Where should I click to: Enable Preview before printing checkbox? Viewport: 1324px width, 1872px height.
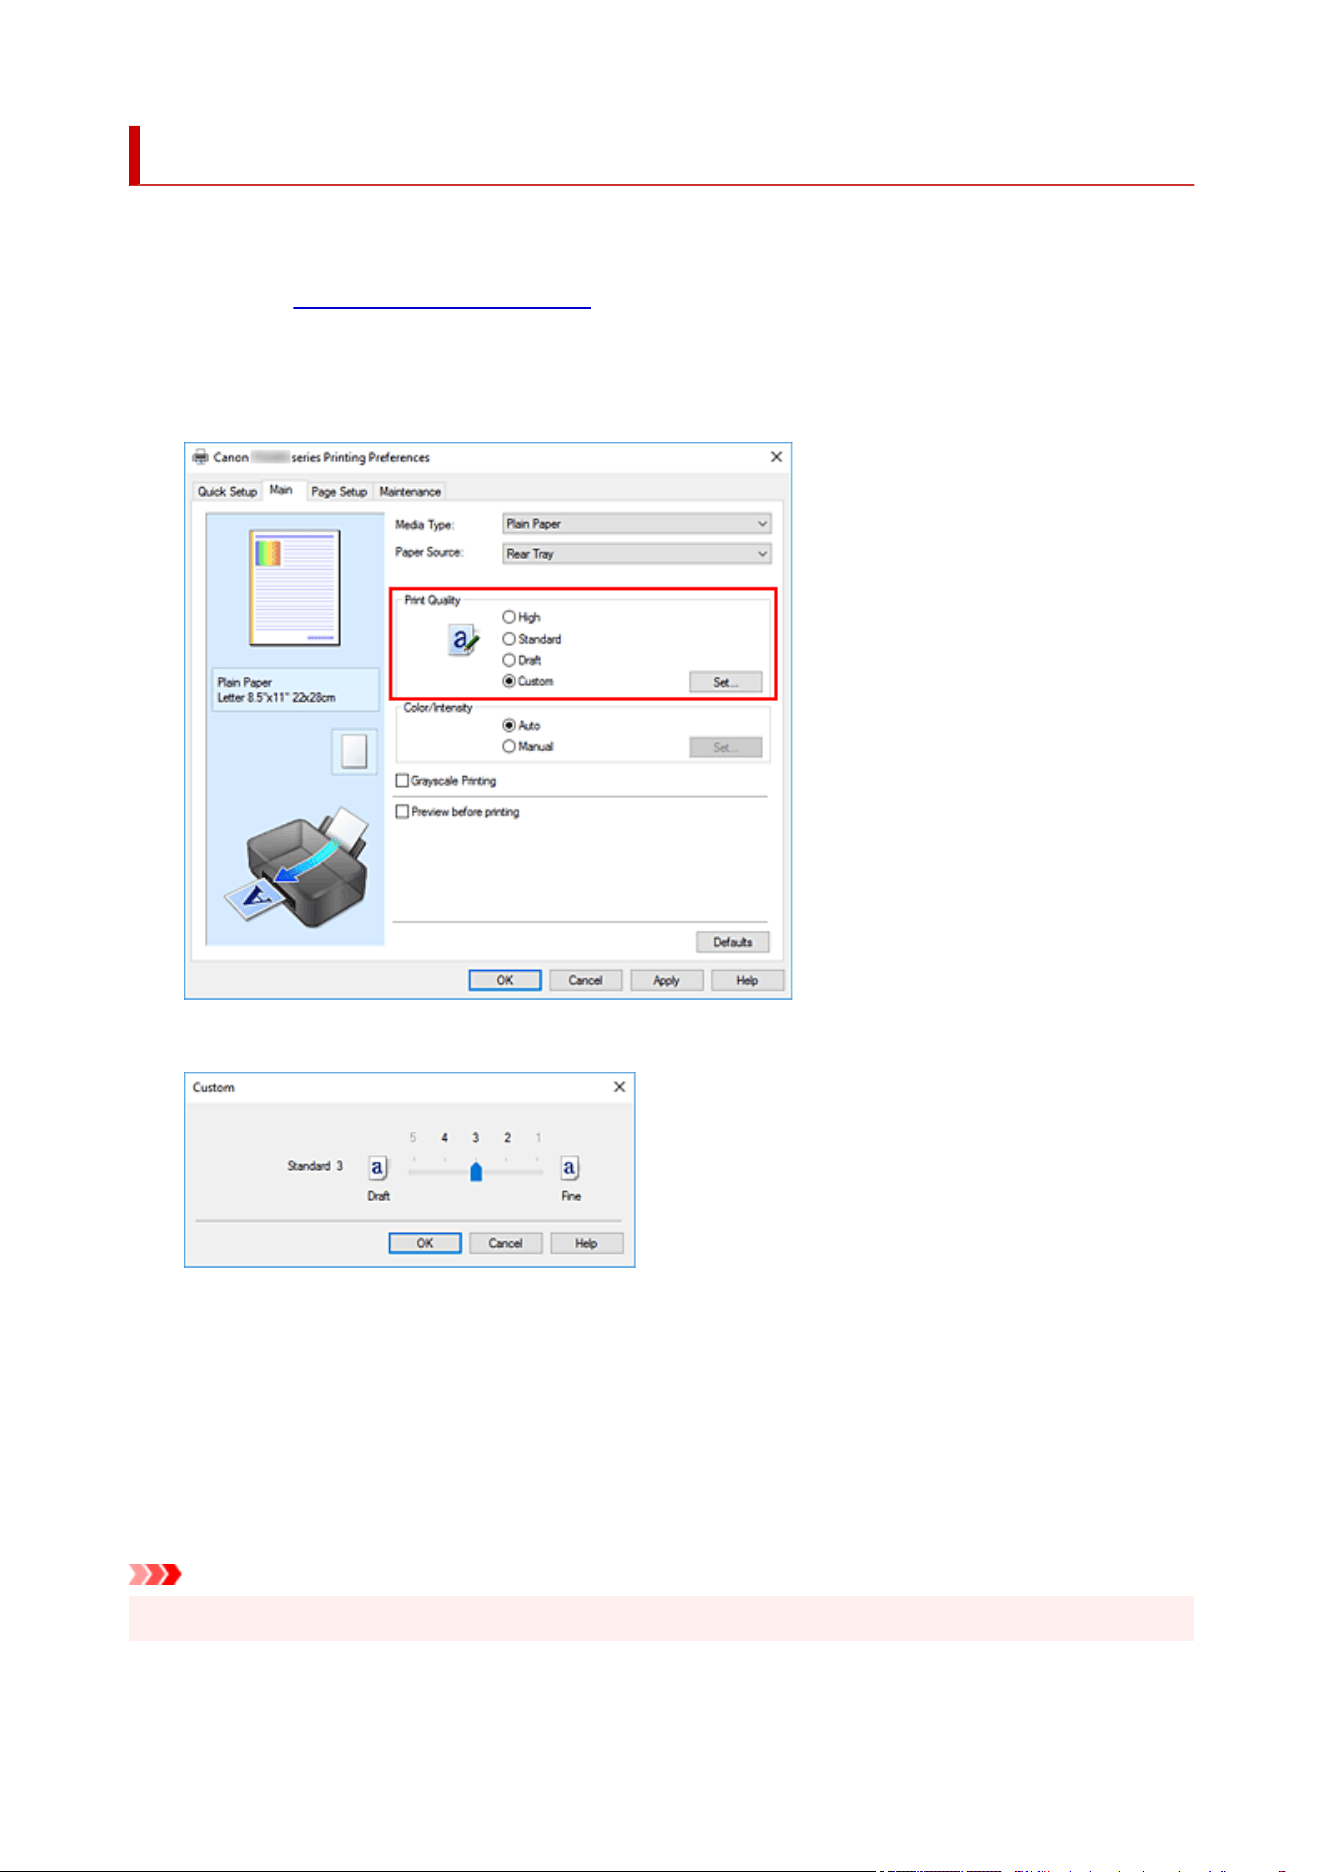[458, 812]
